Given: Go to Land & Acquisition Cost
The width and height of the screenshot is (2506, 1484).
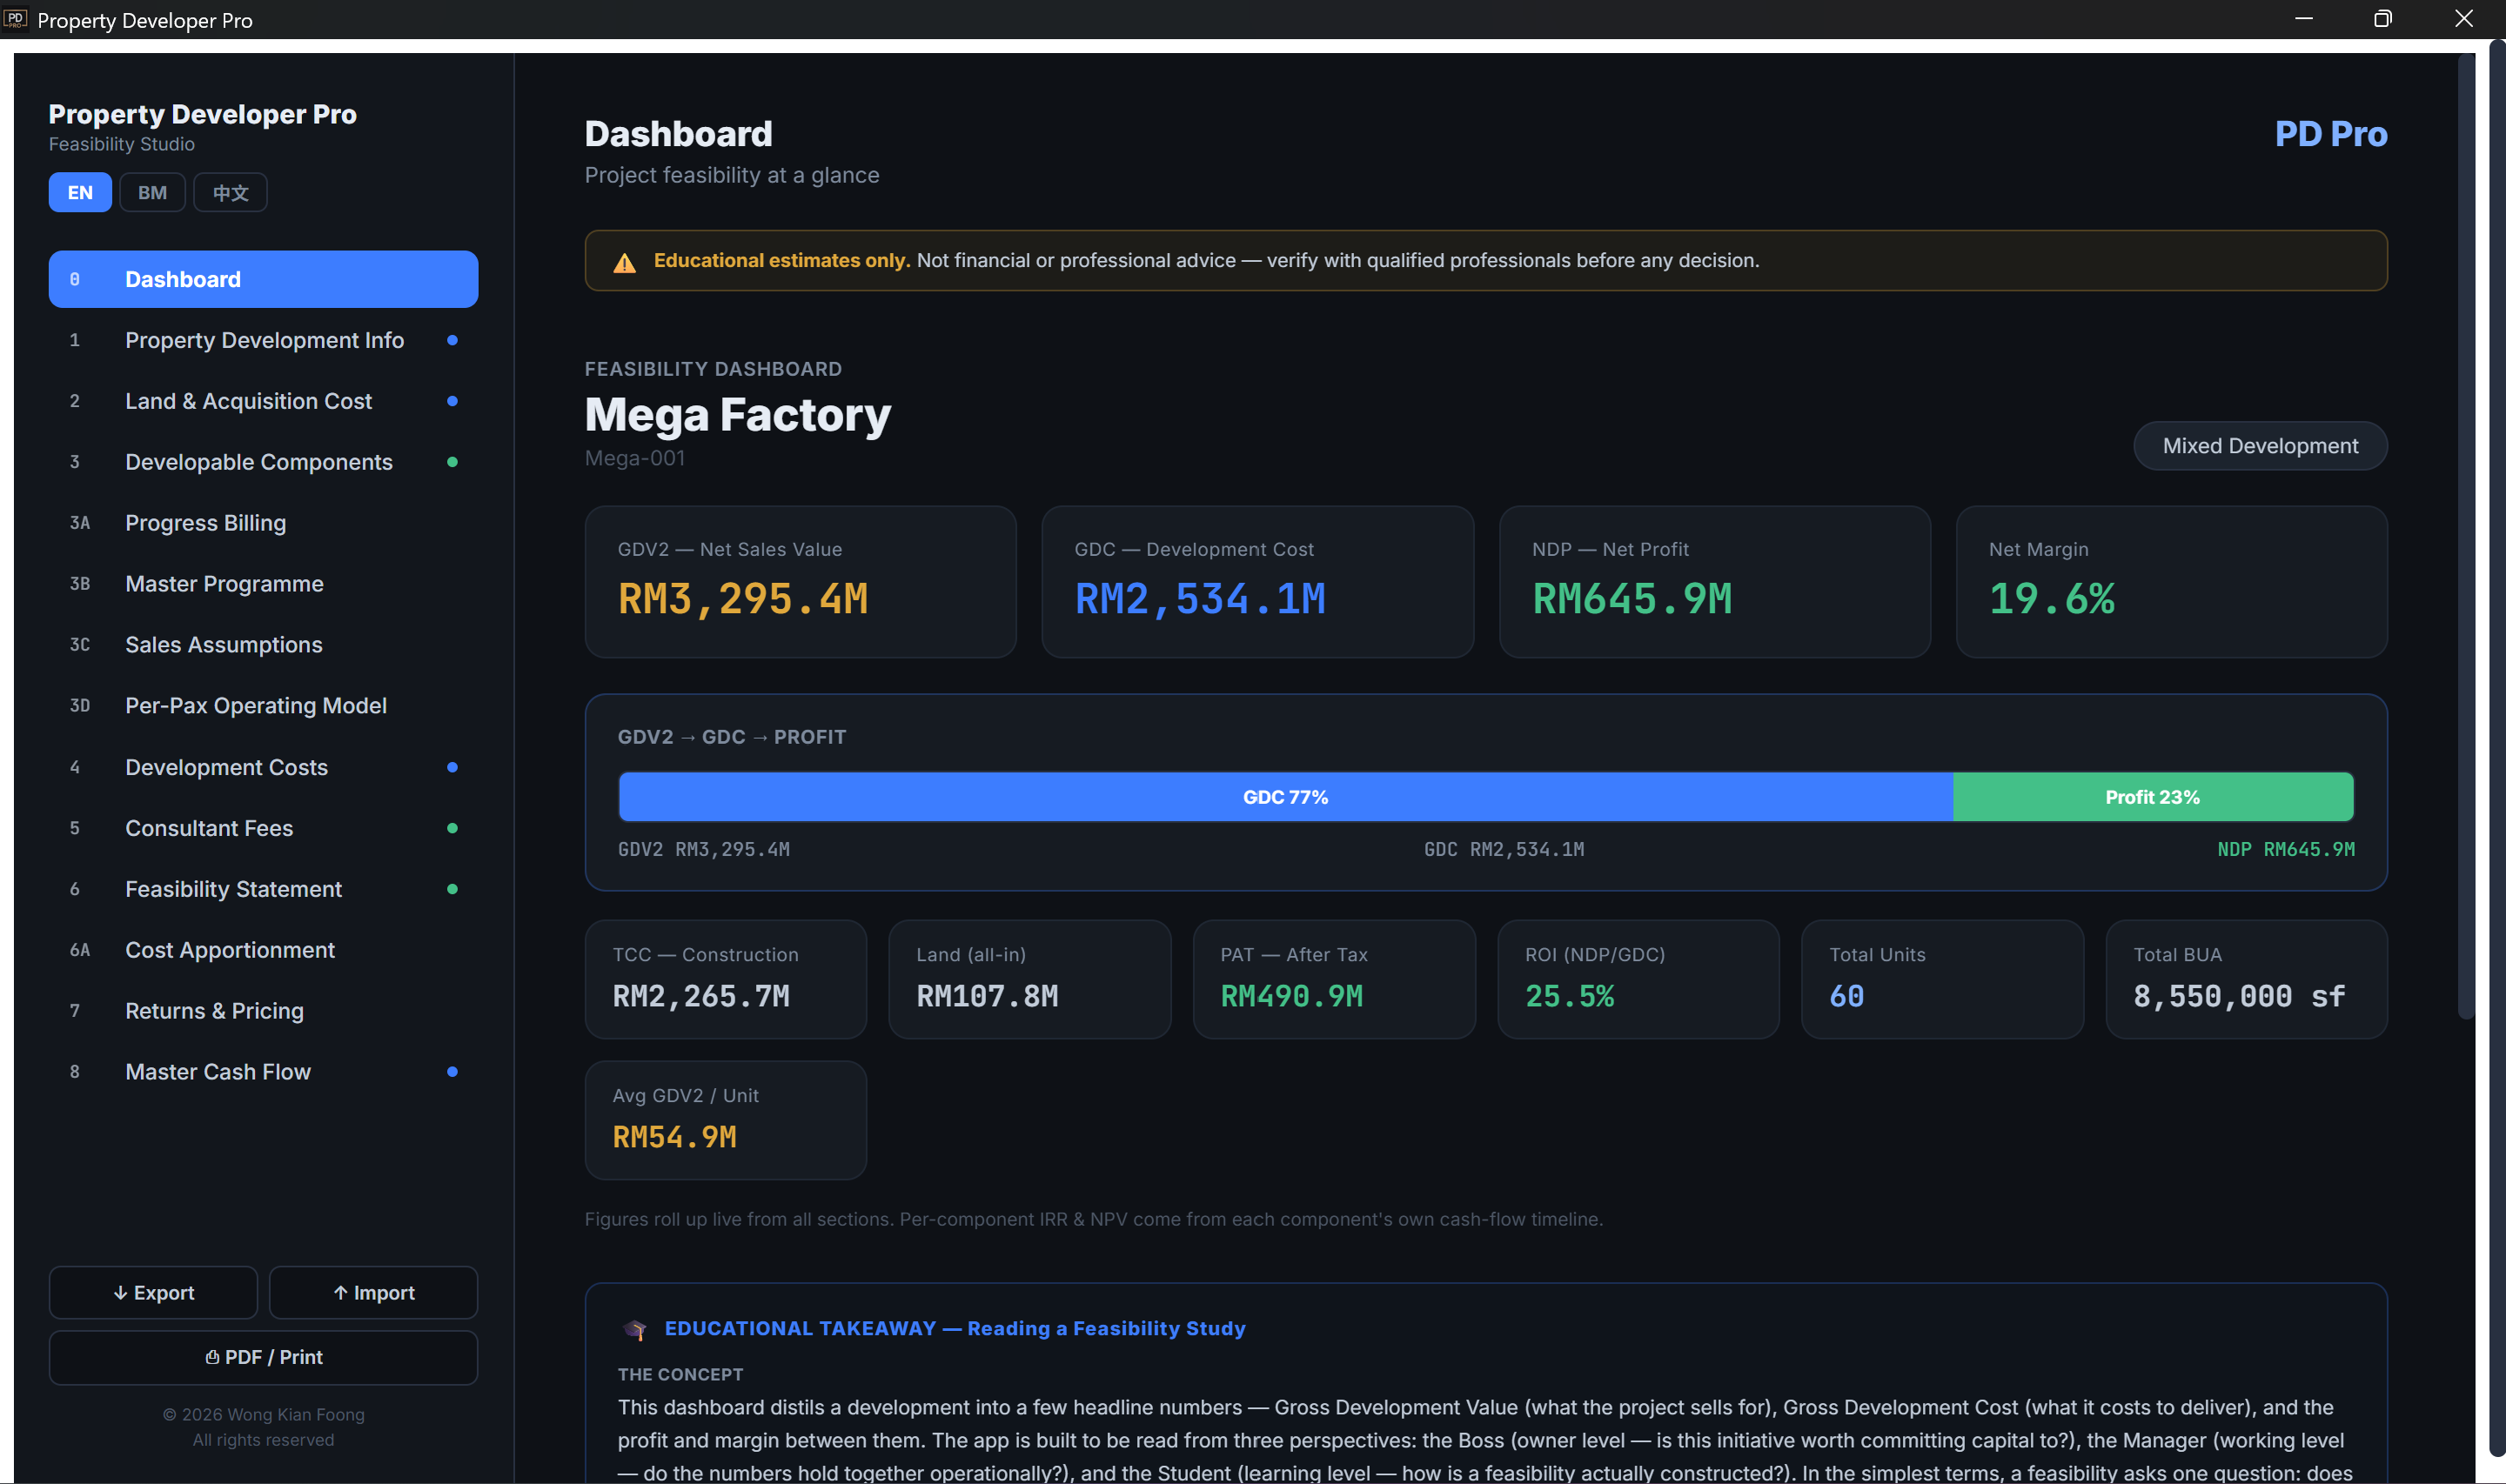Looking at the screenshot, I should pyautogui.click(x=263, y=401).
